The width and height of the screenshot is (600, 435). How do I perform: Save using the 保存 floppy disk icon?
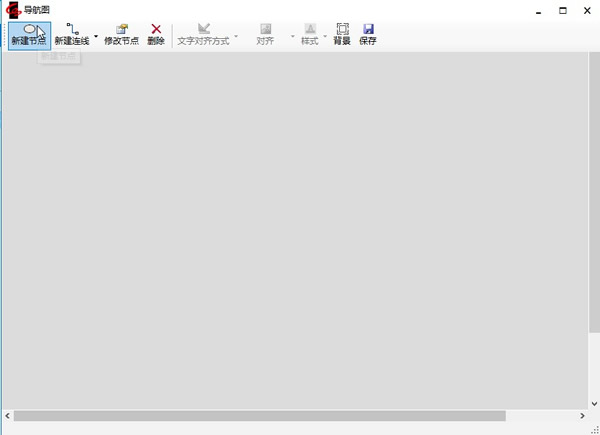point(368,35)
